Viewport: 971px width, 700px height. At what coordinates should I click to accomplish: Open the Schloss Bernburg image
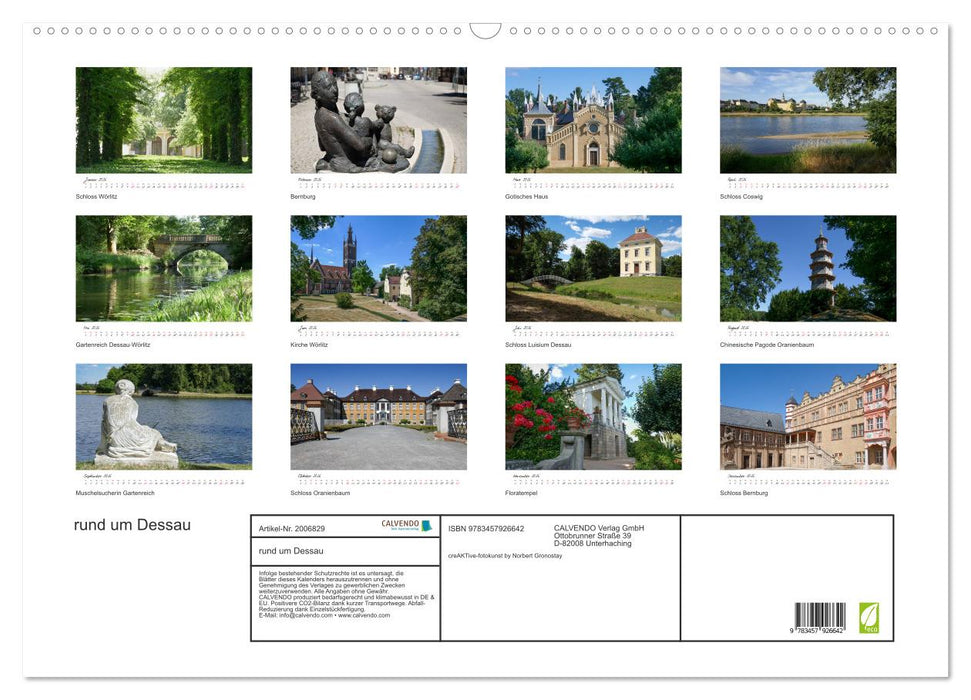coord(807,417)
